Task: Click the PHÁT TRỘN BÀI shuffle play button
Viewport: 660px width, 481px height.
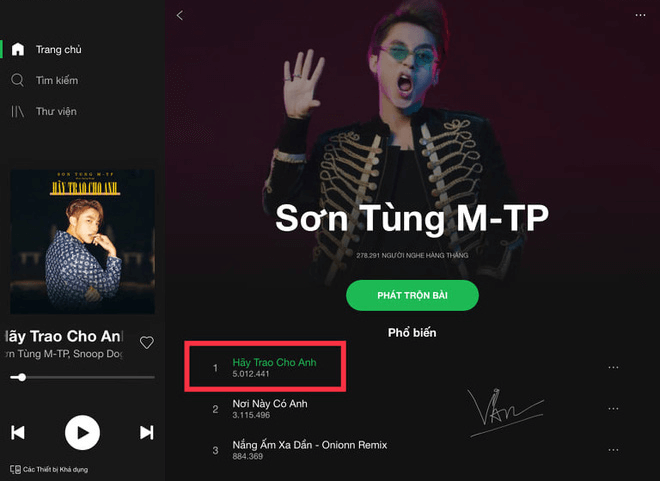Action: point(412,295)
